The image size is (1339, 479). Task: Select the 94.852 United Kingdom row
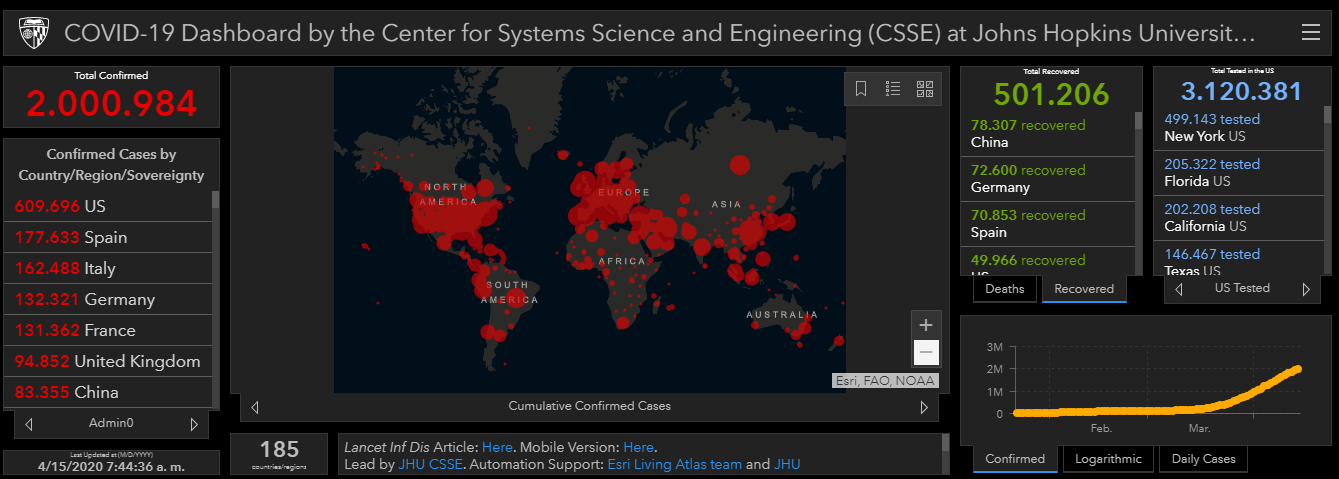point(108,361)
